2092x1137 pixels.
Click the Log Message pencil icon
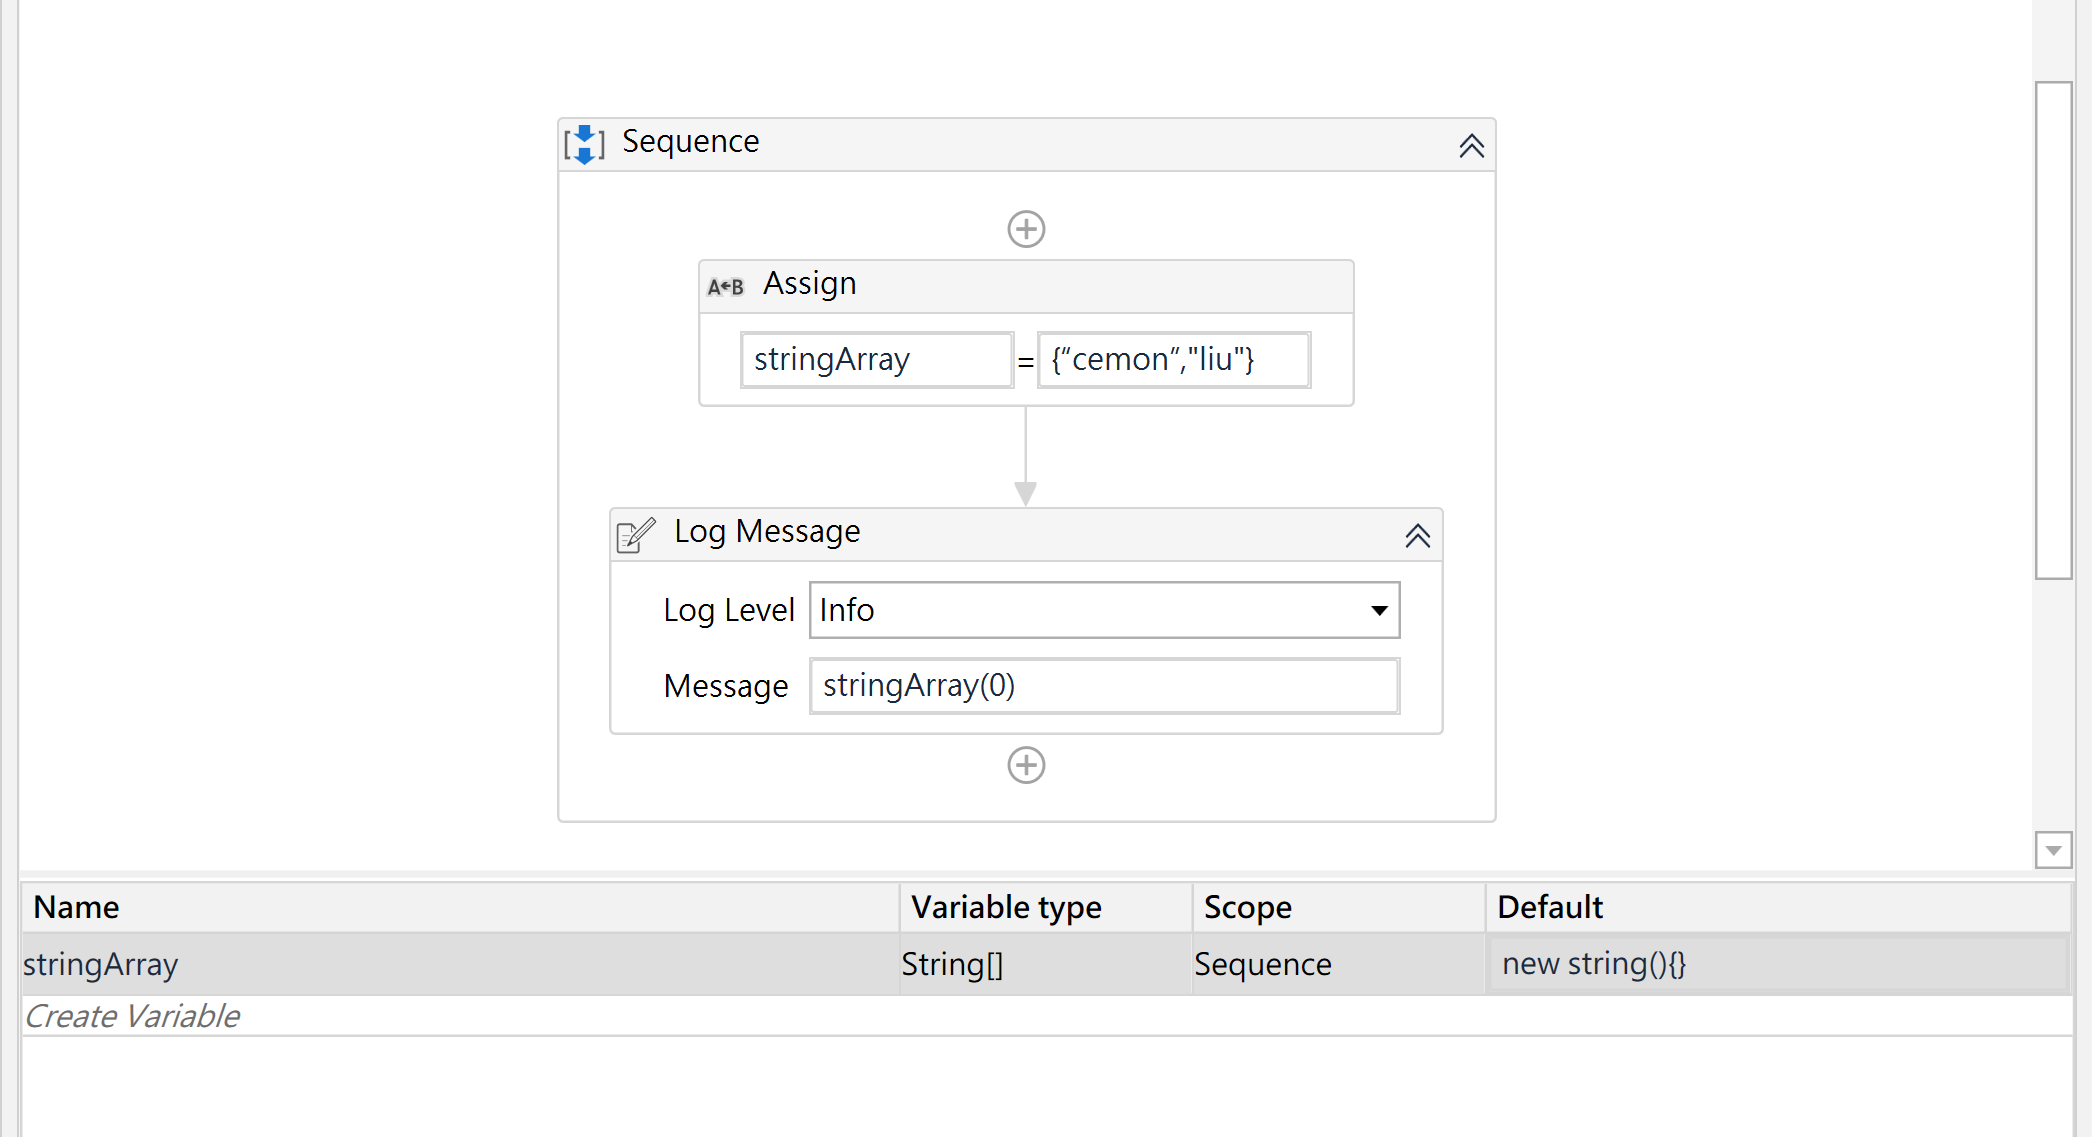(635, 535)
